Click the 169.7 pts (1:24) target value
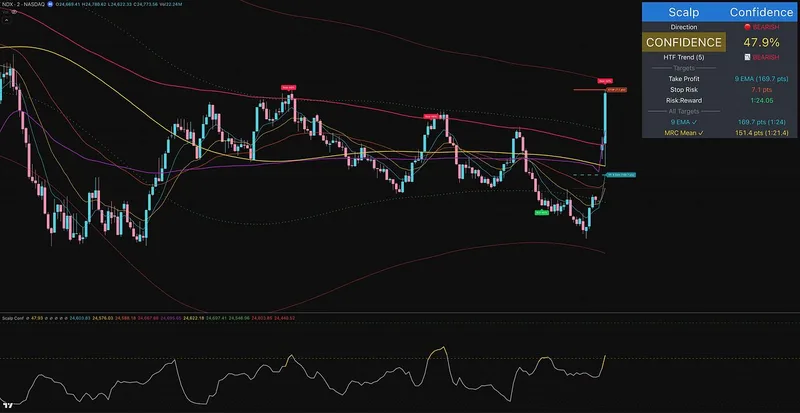The height and width of the screenshot is (413, 800). (761, 122)
